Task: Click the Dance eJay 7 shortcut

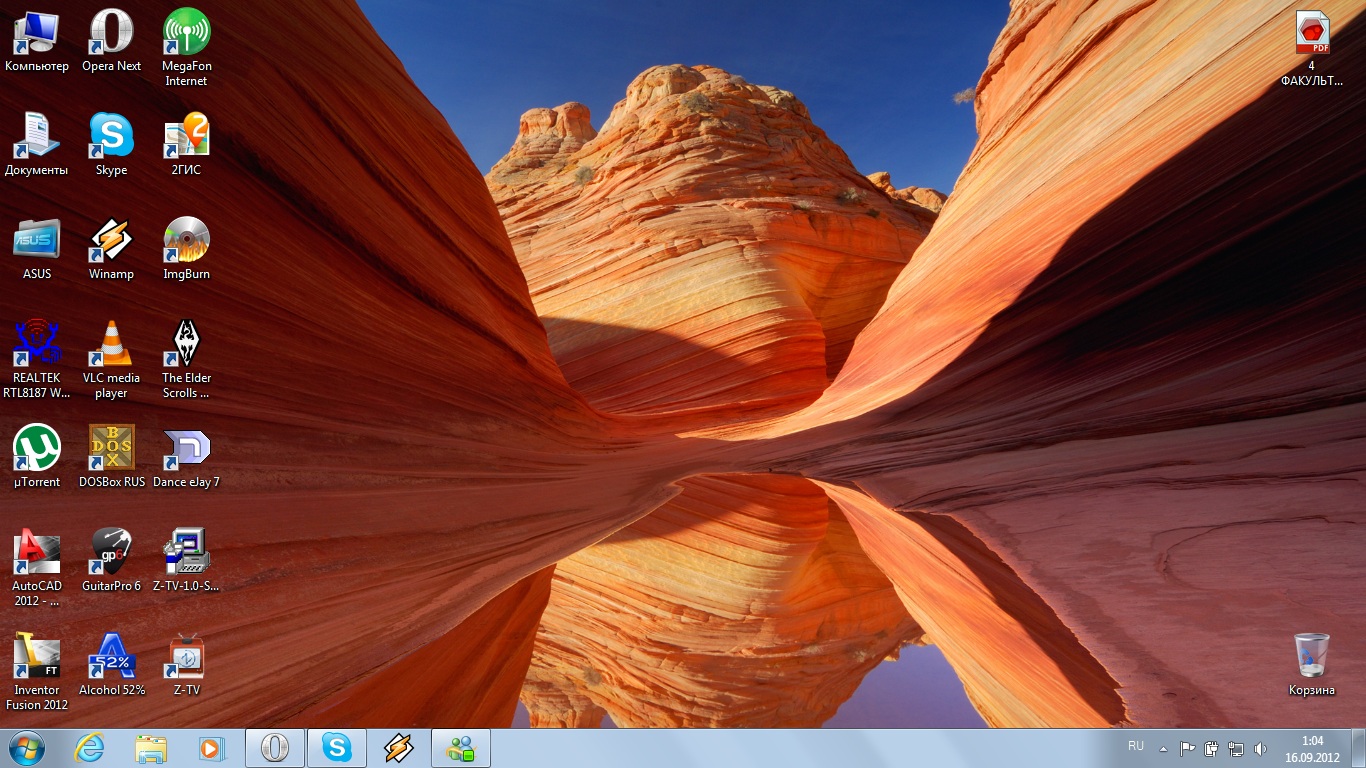Action: pyautogui.click(x=187, y=457)
